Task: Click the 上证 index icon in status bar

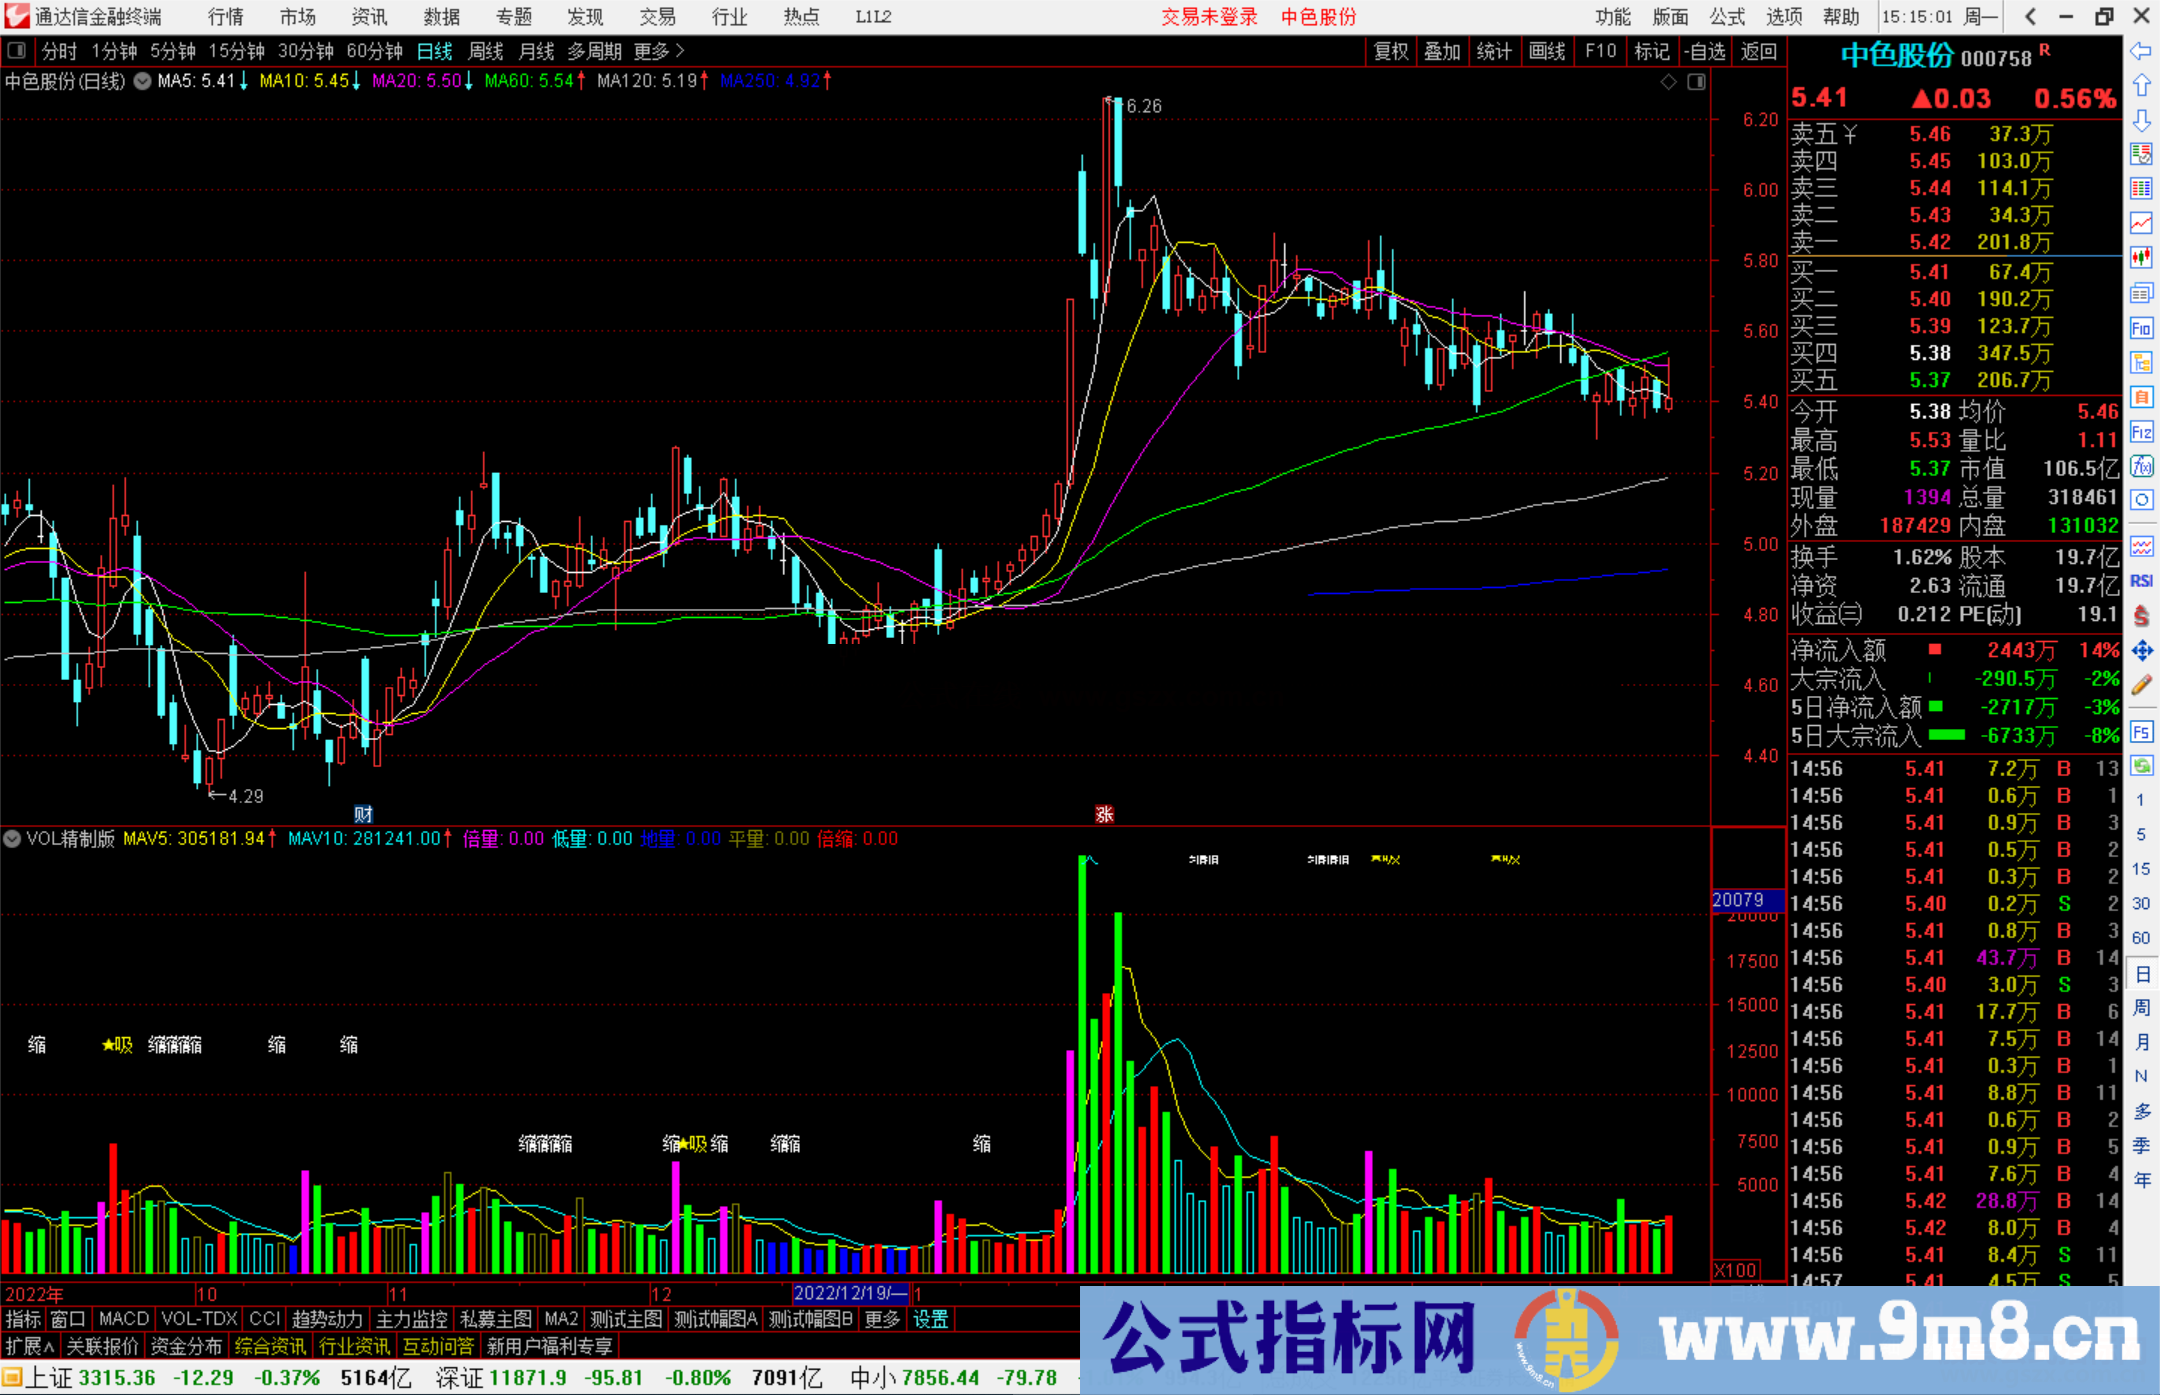Action: coord(15,1377)
